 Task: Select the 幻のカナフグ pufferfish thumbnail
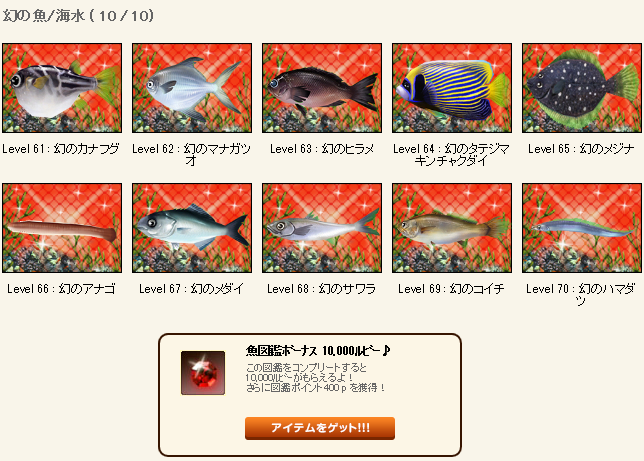(62, 88)
